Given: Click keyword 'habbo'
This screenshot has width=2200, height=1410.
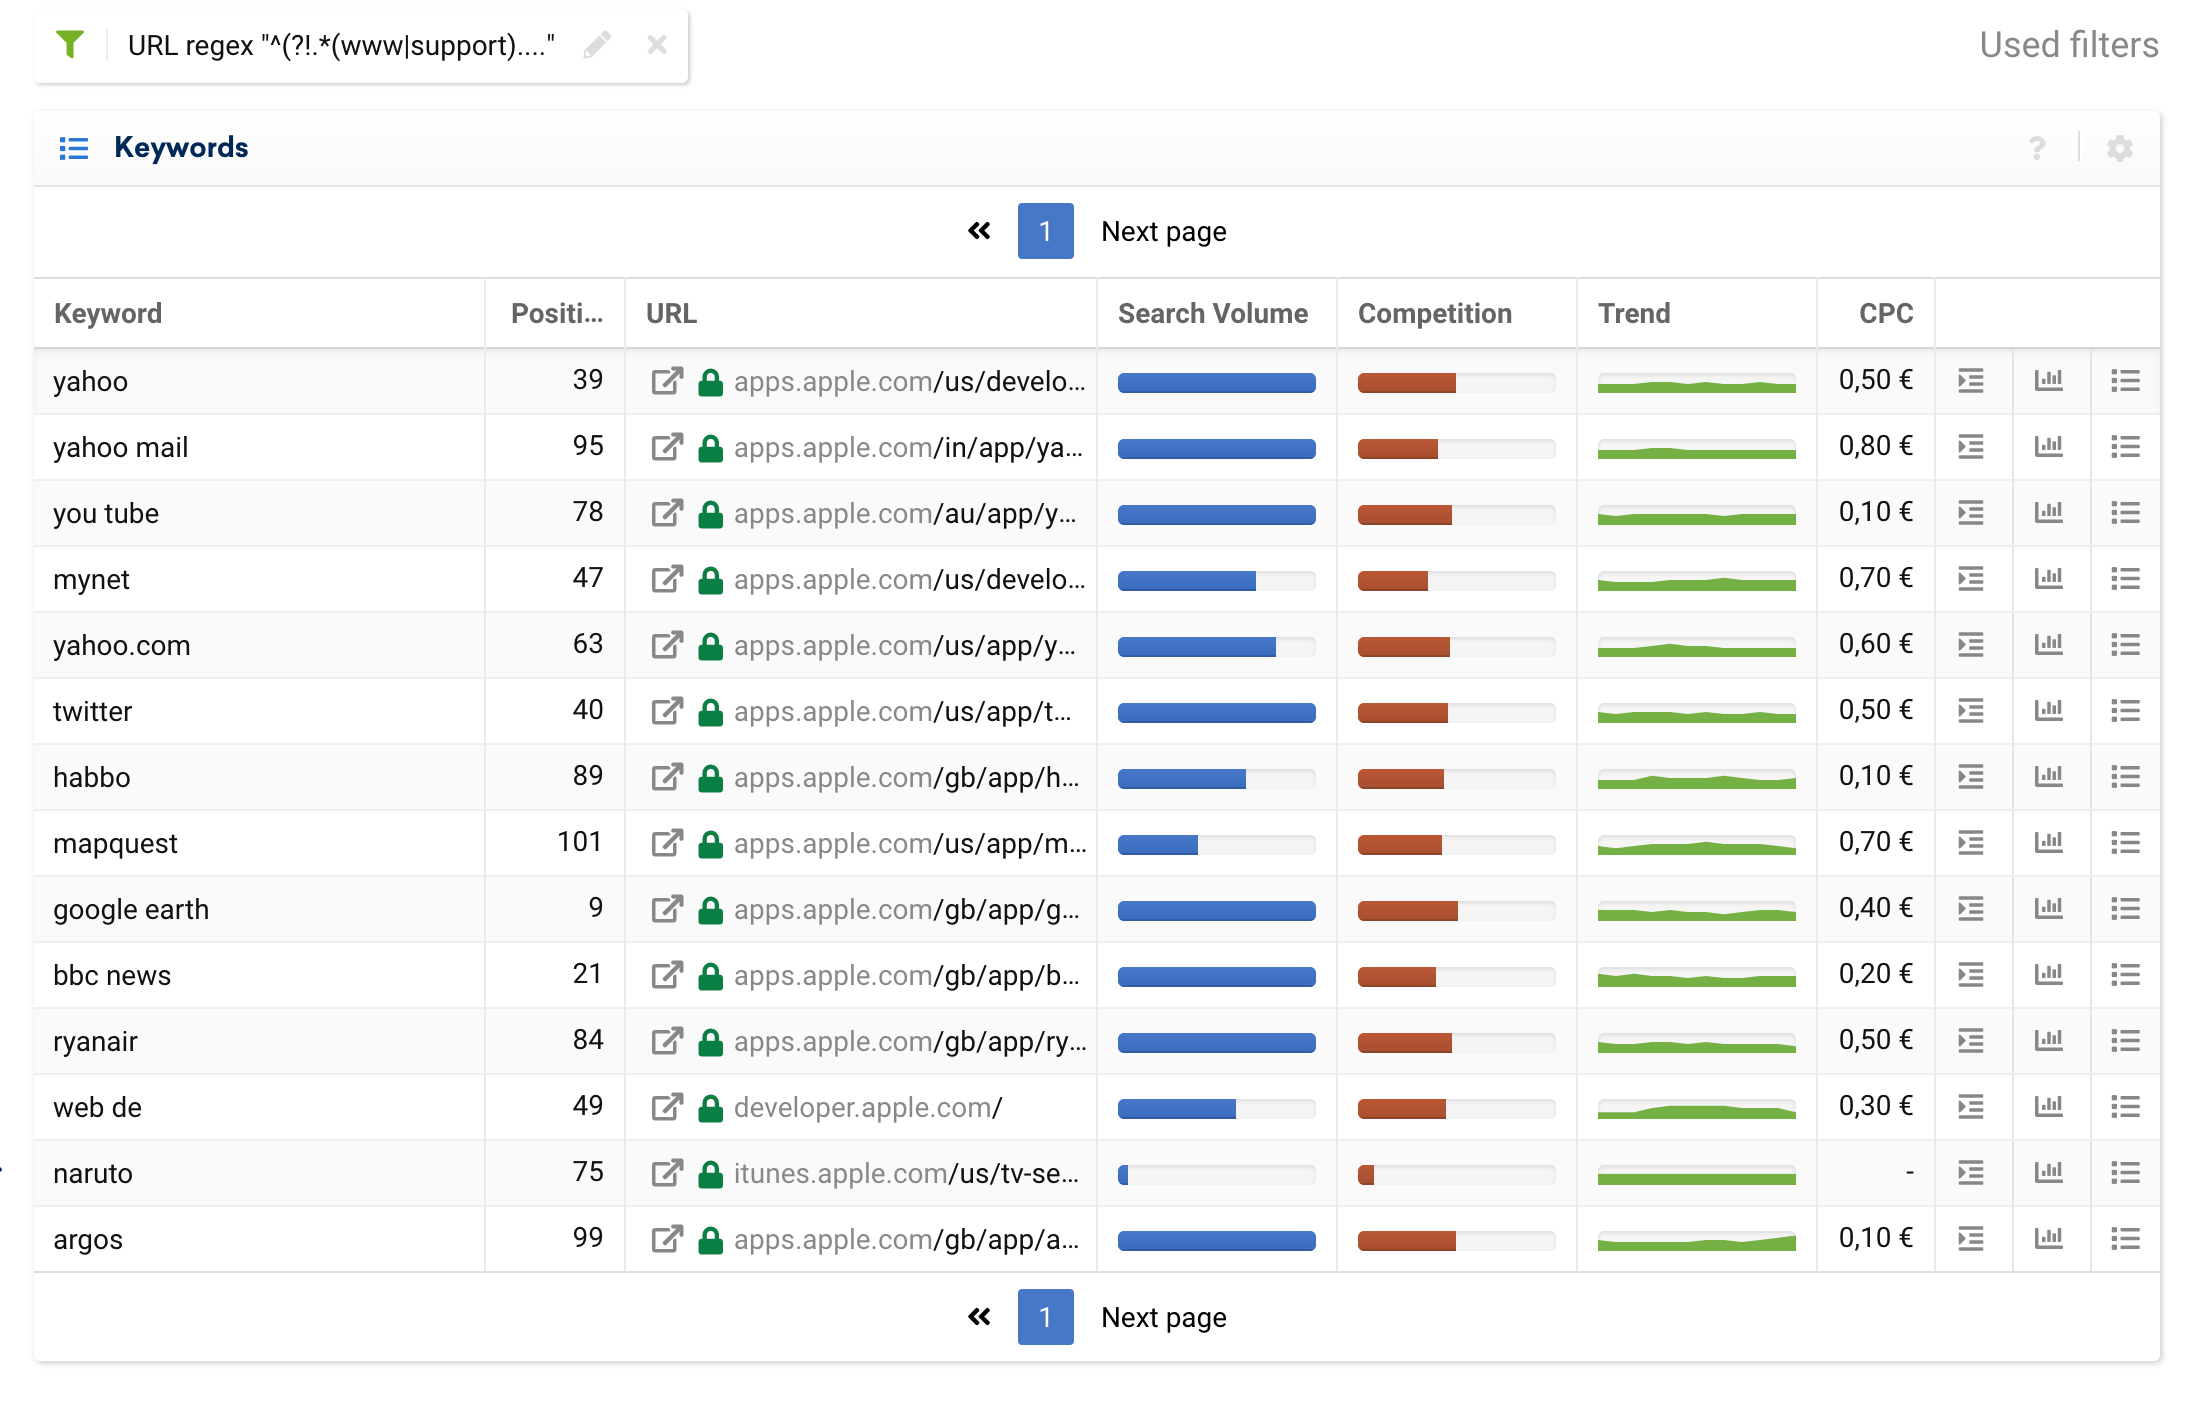Looking at the screenshot, I should 92,778.
